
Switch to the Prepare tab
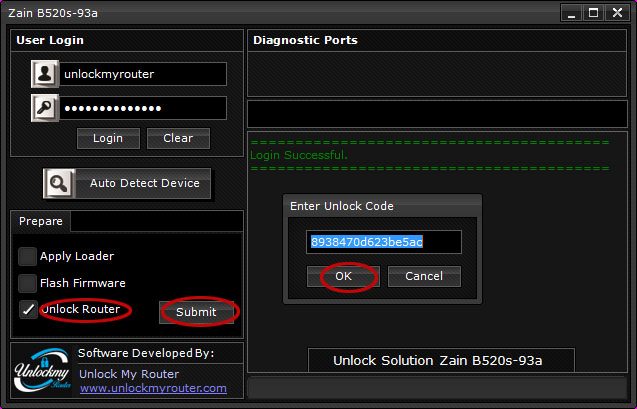tap(41, 221)
